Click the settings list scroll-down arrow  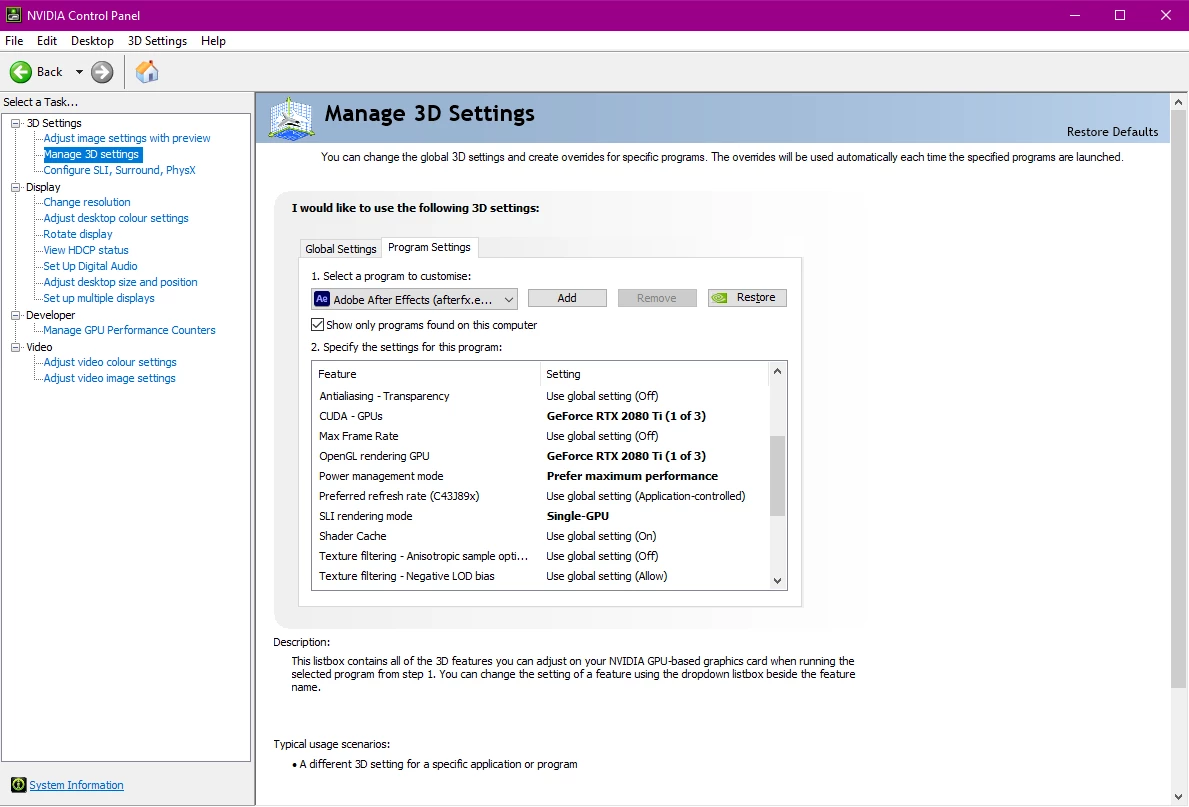777,581
